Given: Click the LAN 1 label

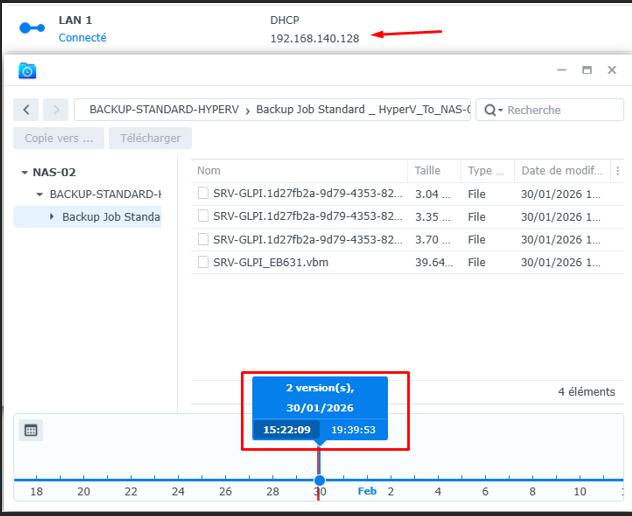Looking at the screenshot, I should click(x=75, y=20).
